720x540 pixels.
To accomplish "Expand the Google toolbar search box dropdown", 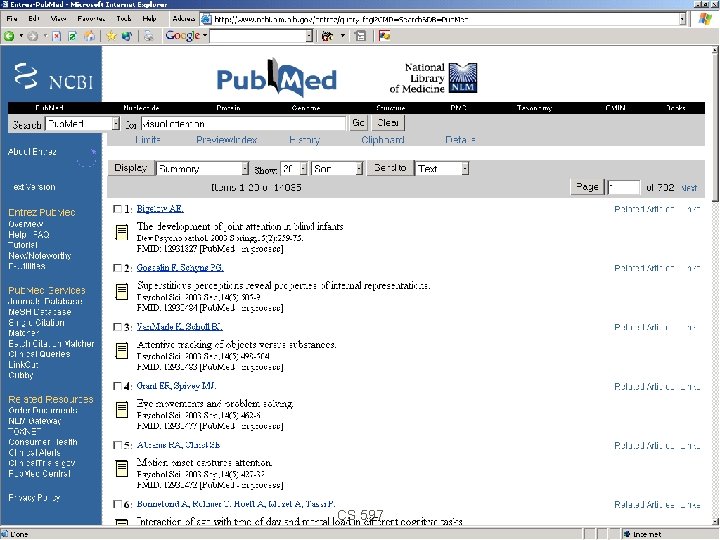I will coord(309,36).
